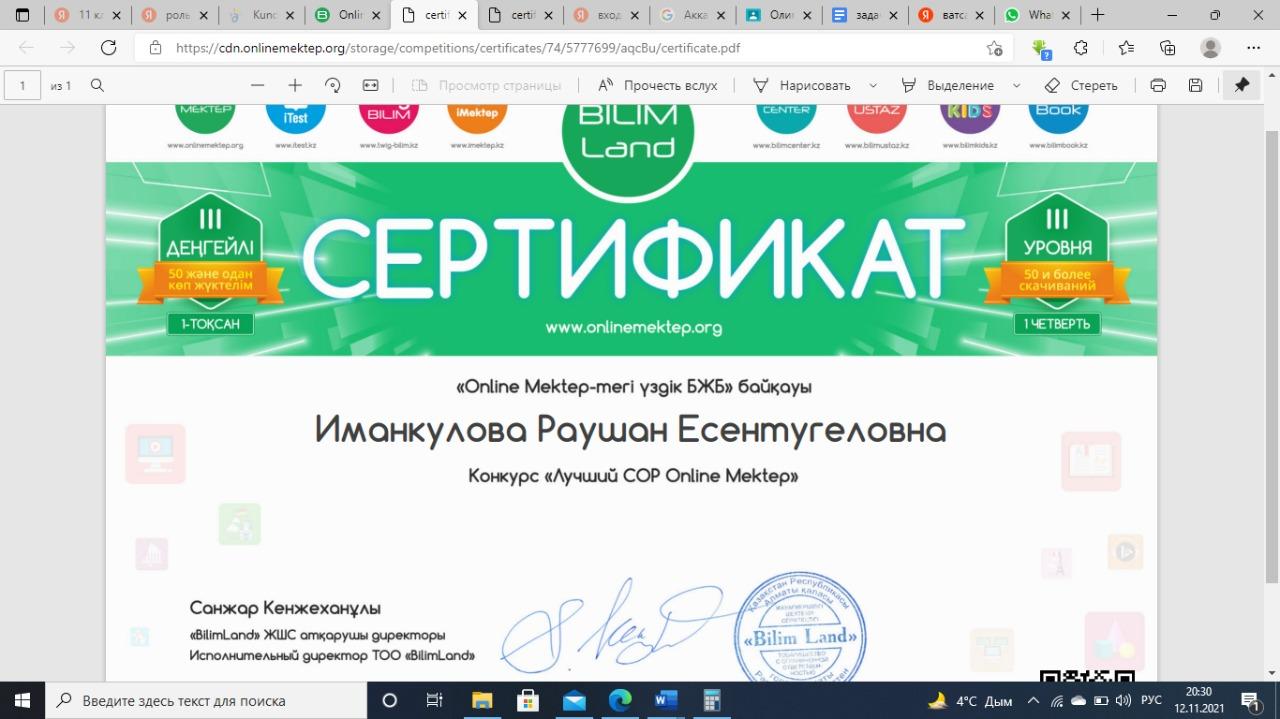Expand the Нарисовать options dropdown arrow
The image size is (1280, 719).
[x=873, y=86]
